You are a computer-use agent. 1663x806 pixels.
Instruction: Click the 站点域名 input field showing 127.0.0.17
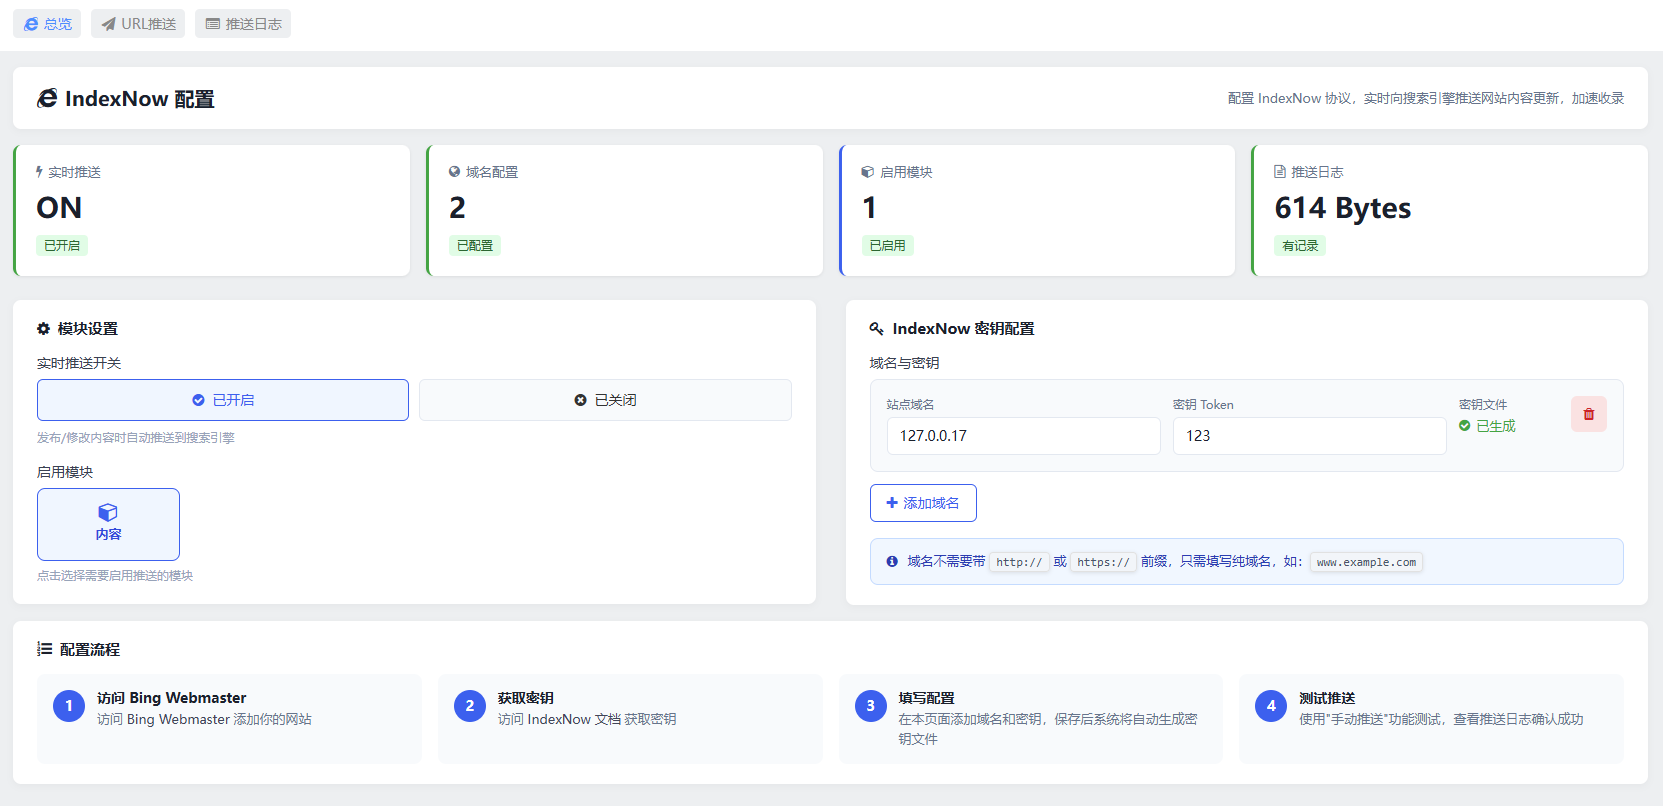(1024, 436)
